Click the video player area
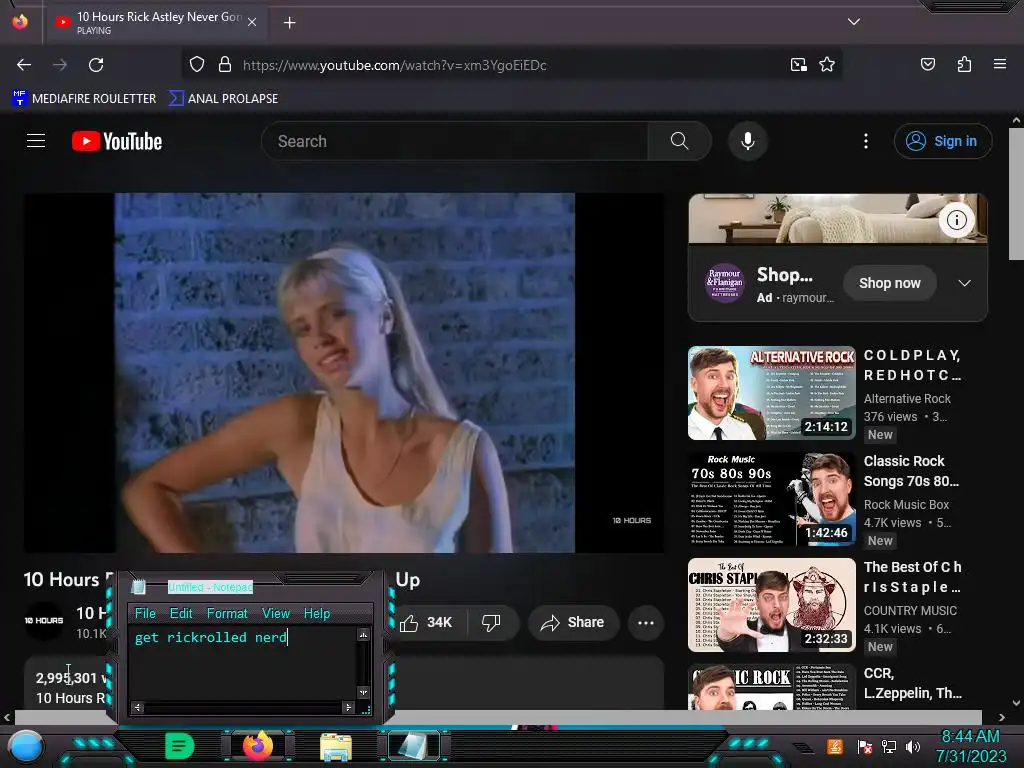 click(x=344, y=372)
